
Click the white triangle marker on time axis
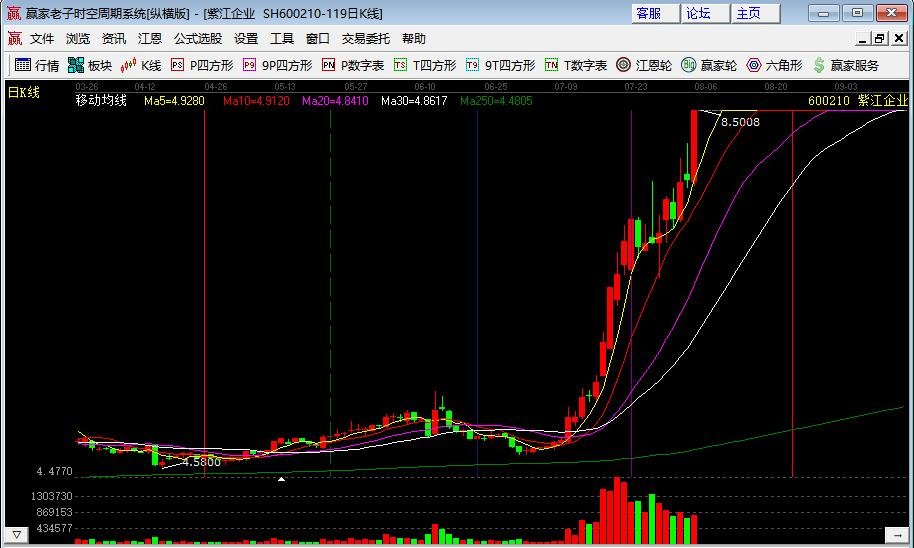click(x=282, y=479)
